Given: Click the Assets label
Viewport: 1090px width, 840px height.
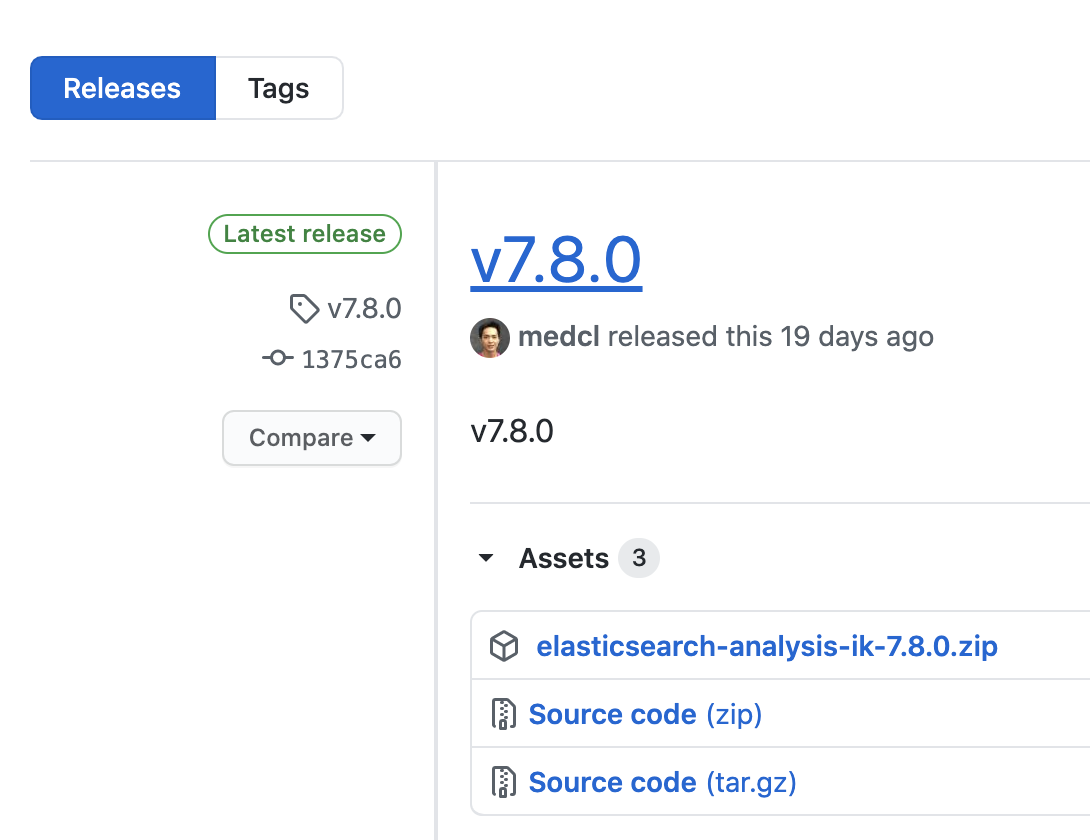Looking at the screenshot, I should (x=563, y=558).
